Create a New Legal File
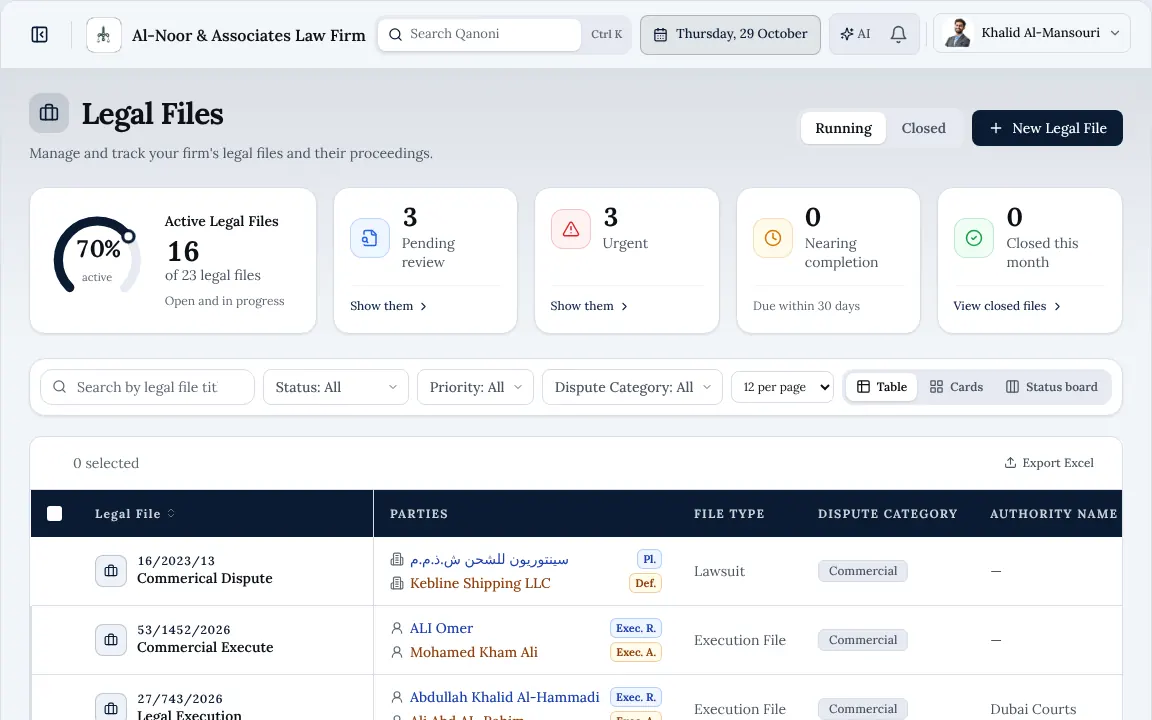The width and height of the screenshot is (1152, 720). 1047,128
